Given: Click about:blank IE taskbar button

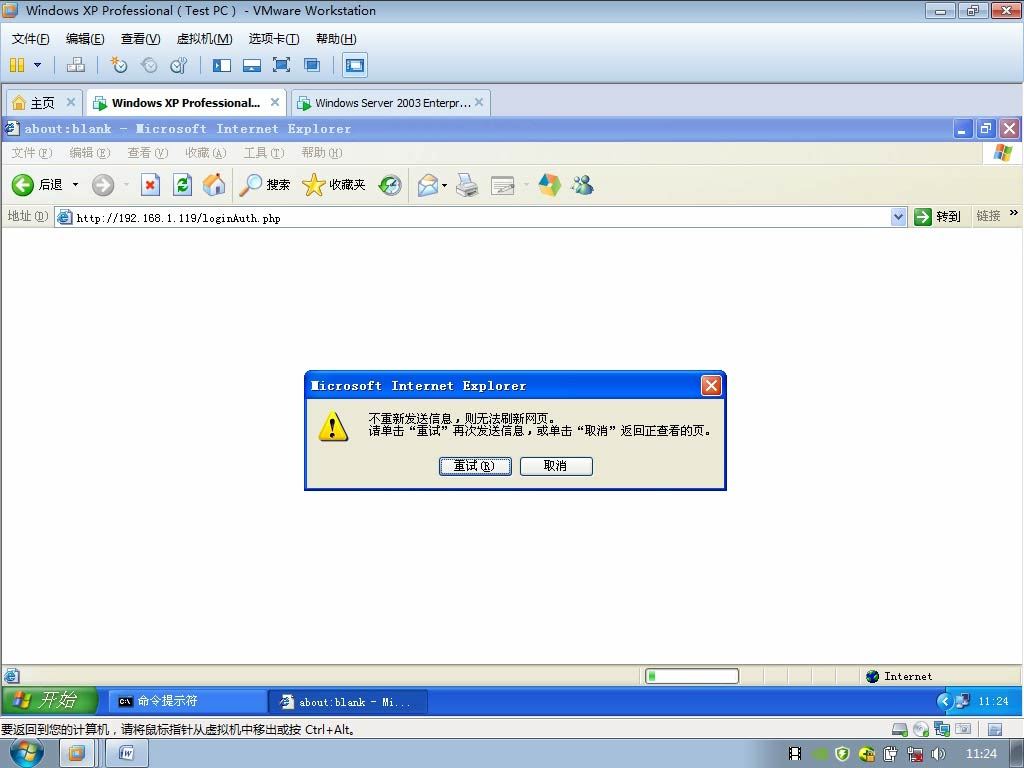Looking at the screenshot, I should [x=348, y=701].
